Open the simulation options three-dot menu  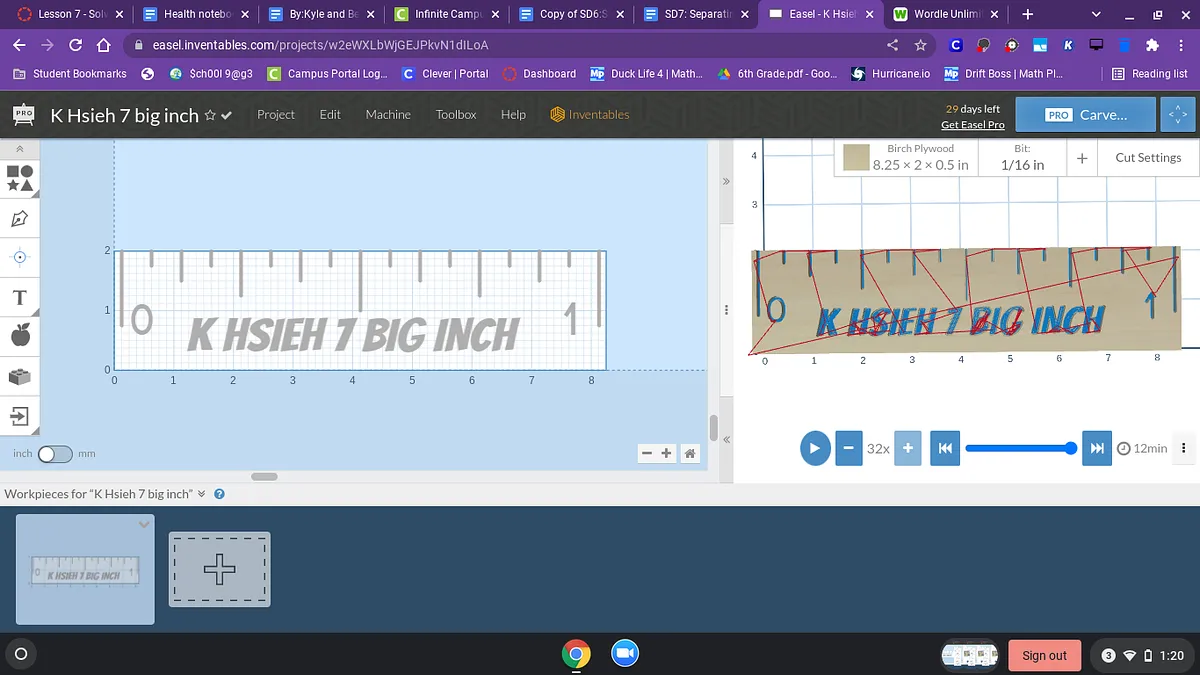coord(1184,448)
